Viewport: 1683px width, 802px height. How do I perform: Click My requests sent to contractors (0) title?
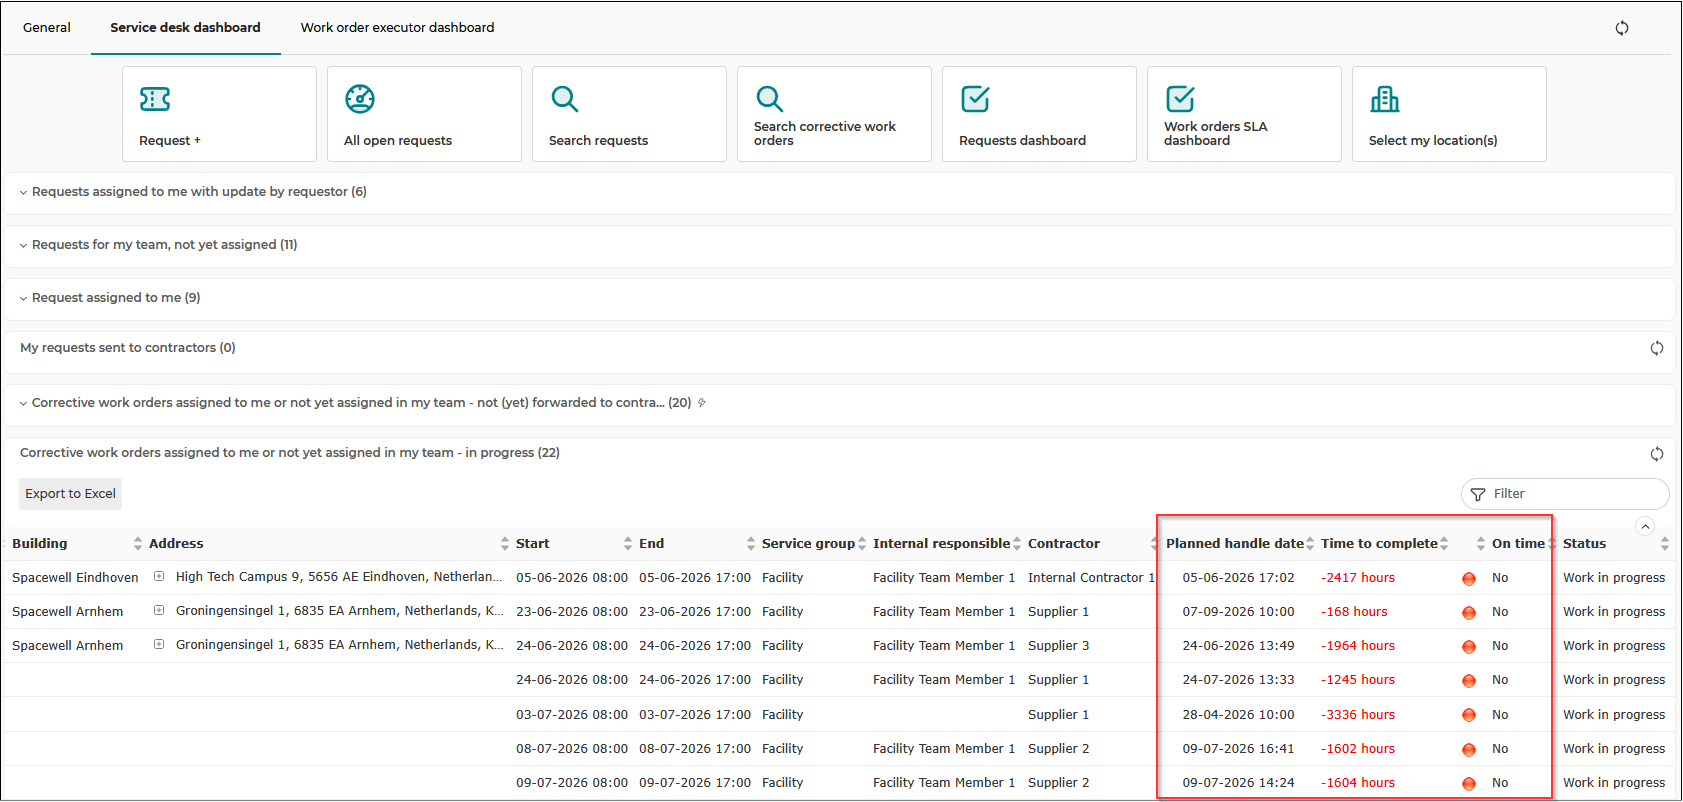[x=128, y=348]
